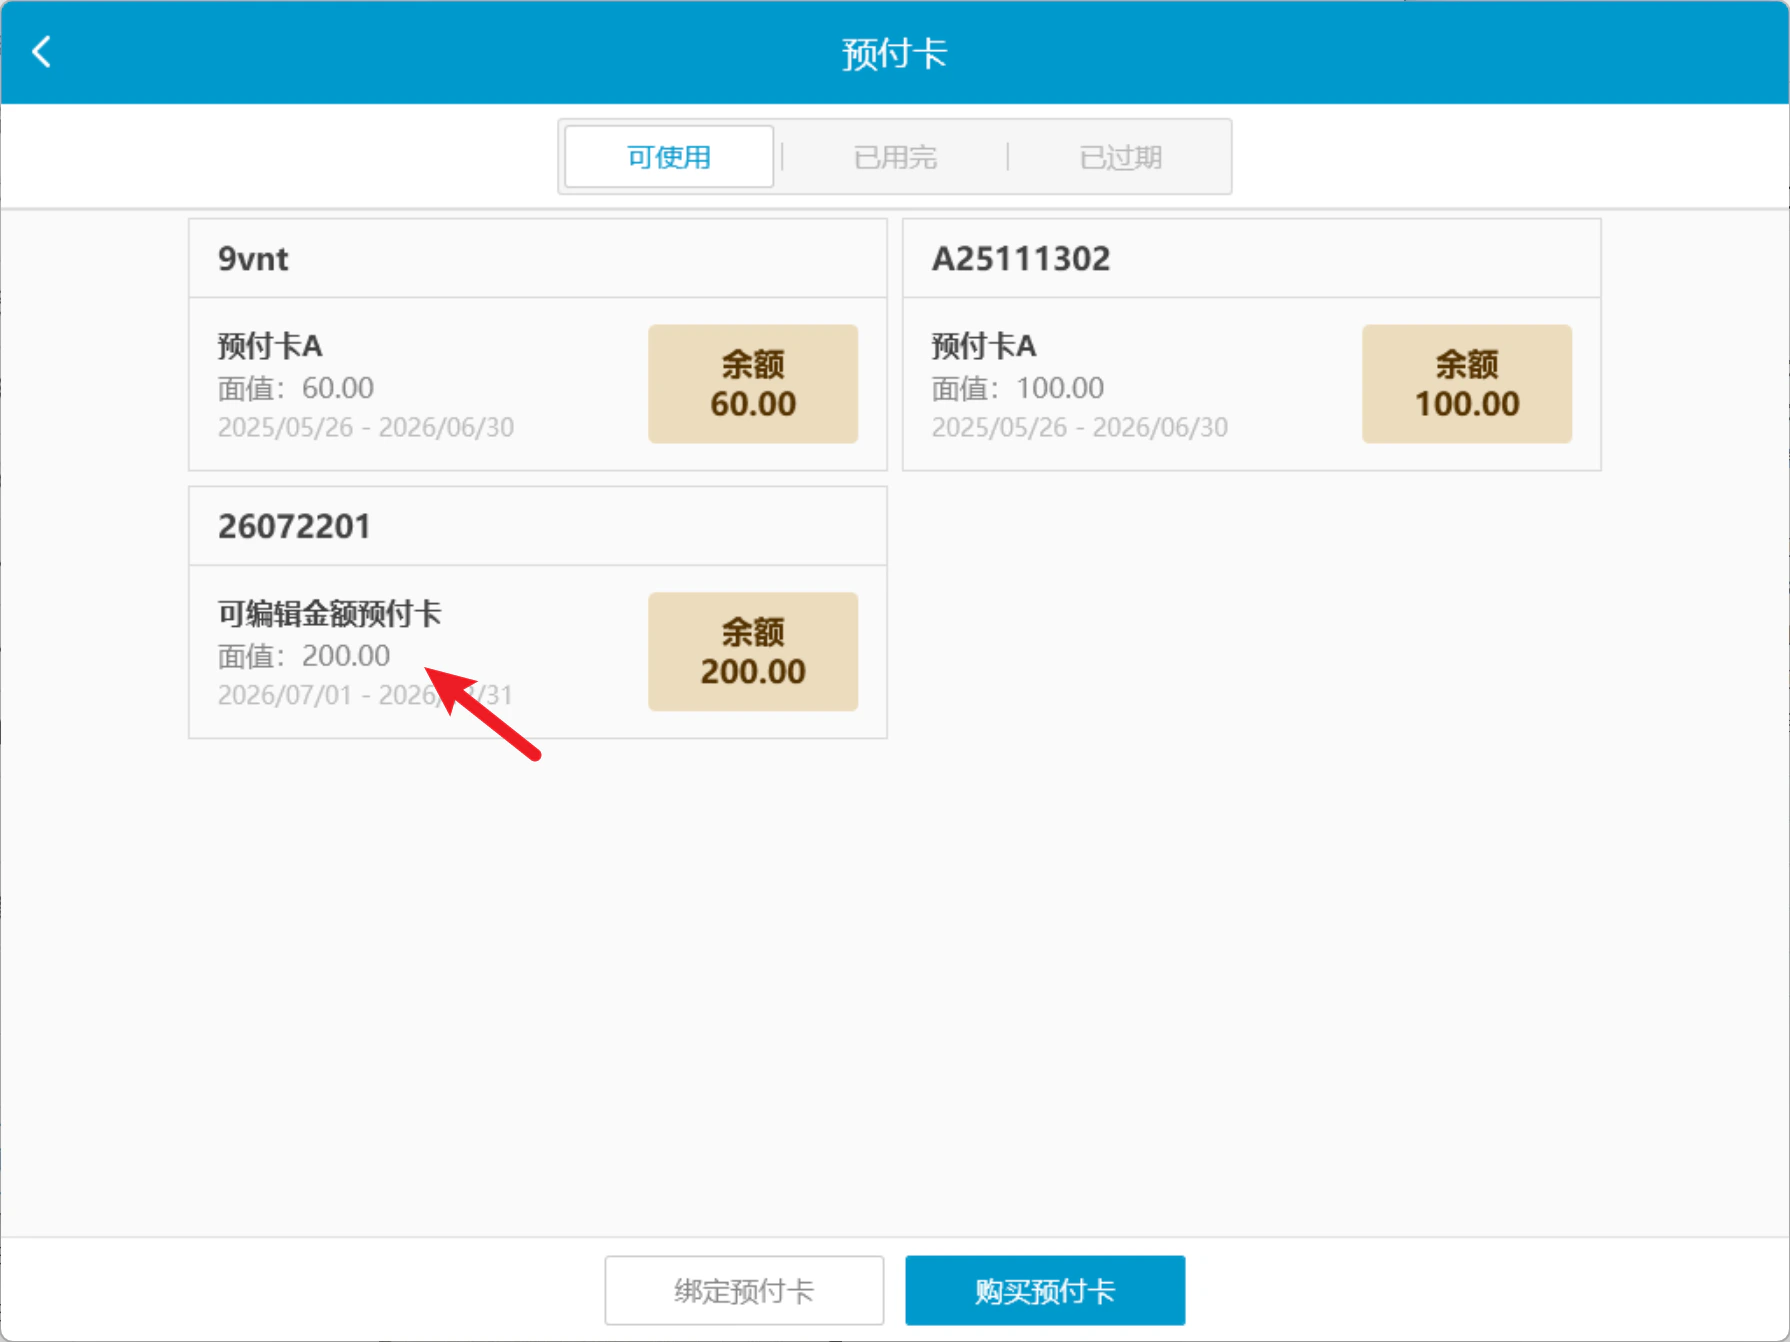The image size is (1790, 1342).
Task: Click the 面值 60.00 face value text
Action: [296, 388]
